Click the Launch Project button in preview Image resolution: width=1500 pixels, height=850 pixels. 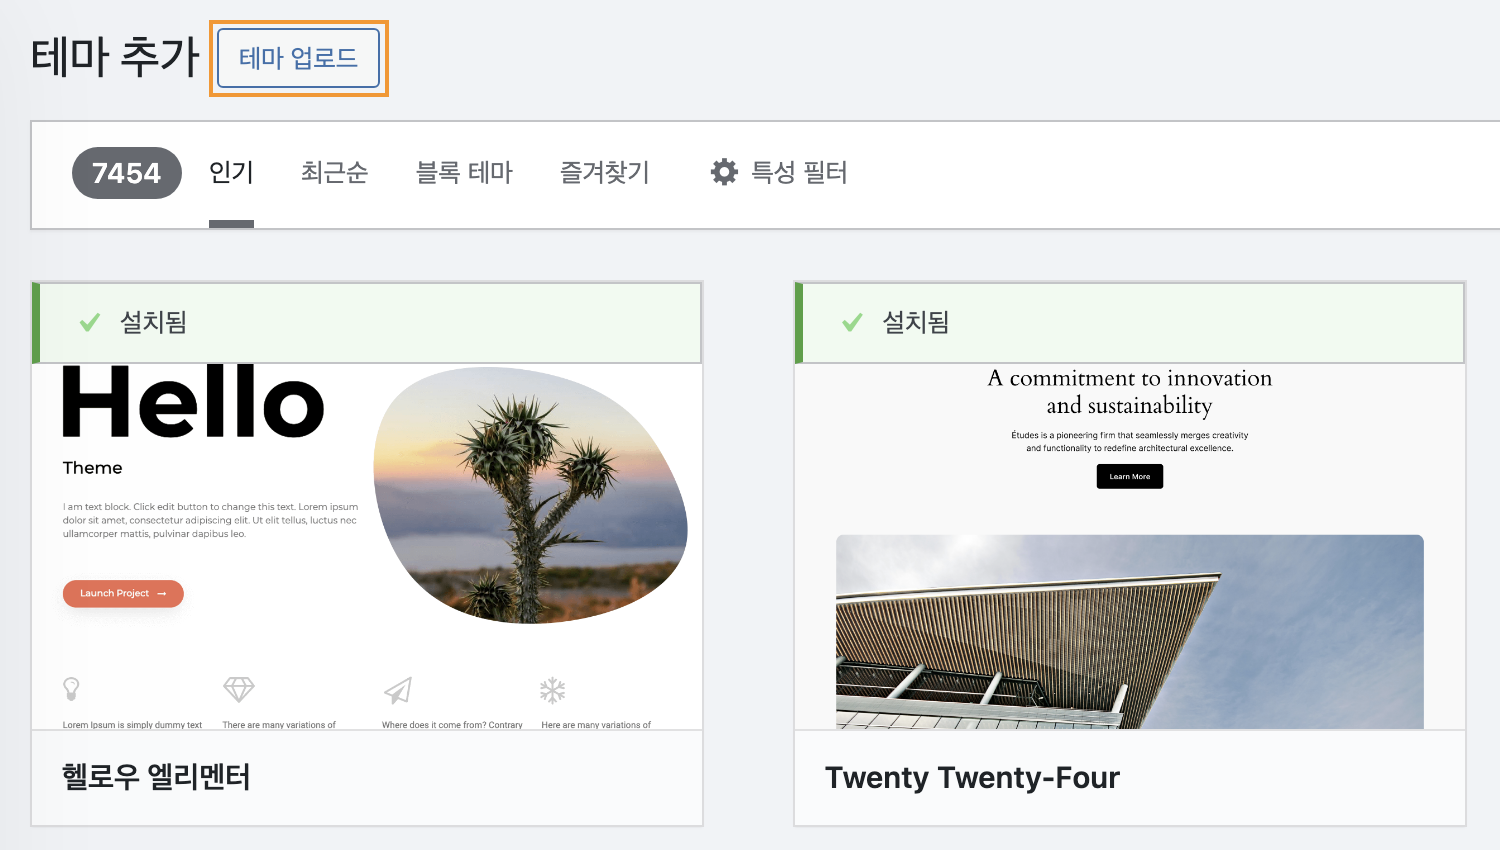pyautogui.click(x=123, y=593)
